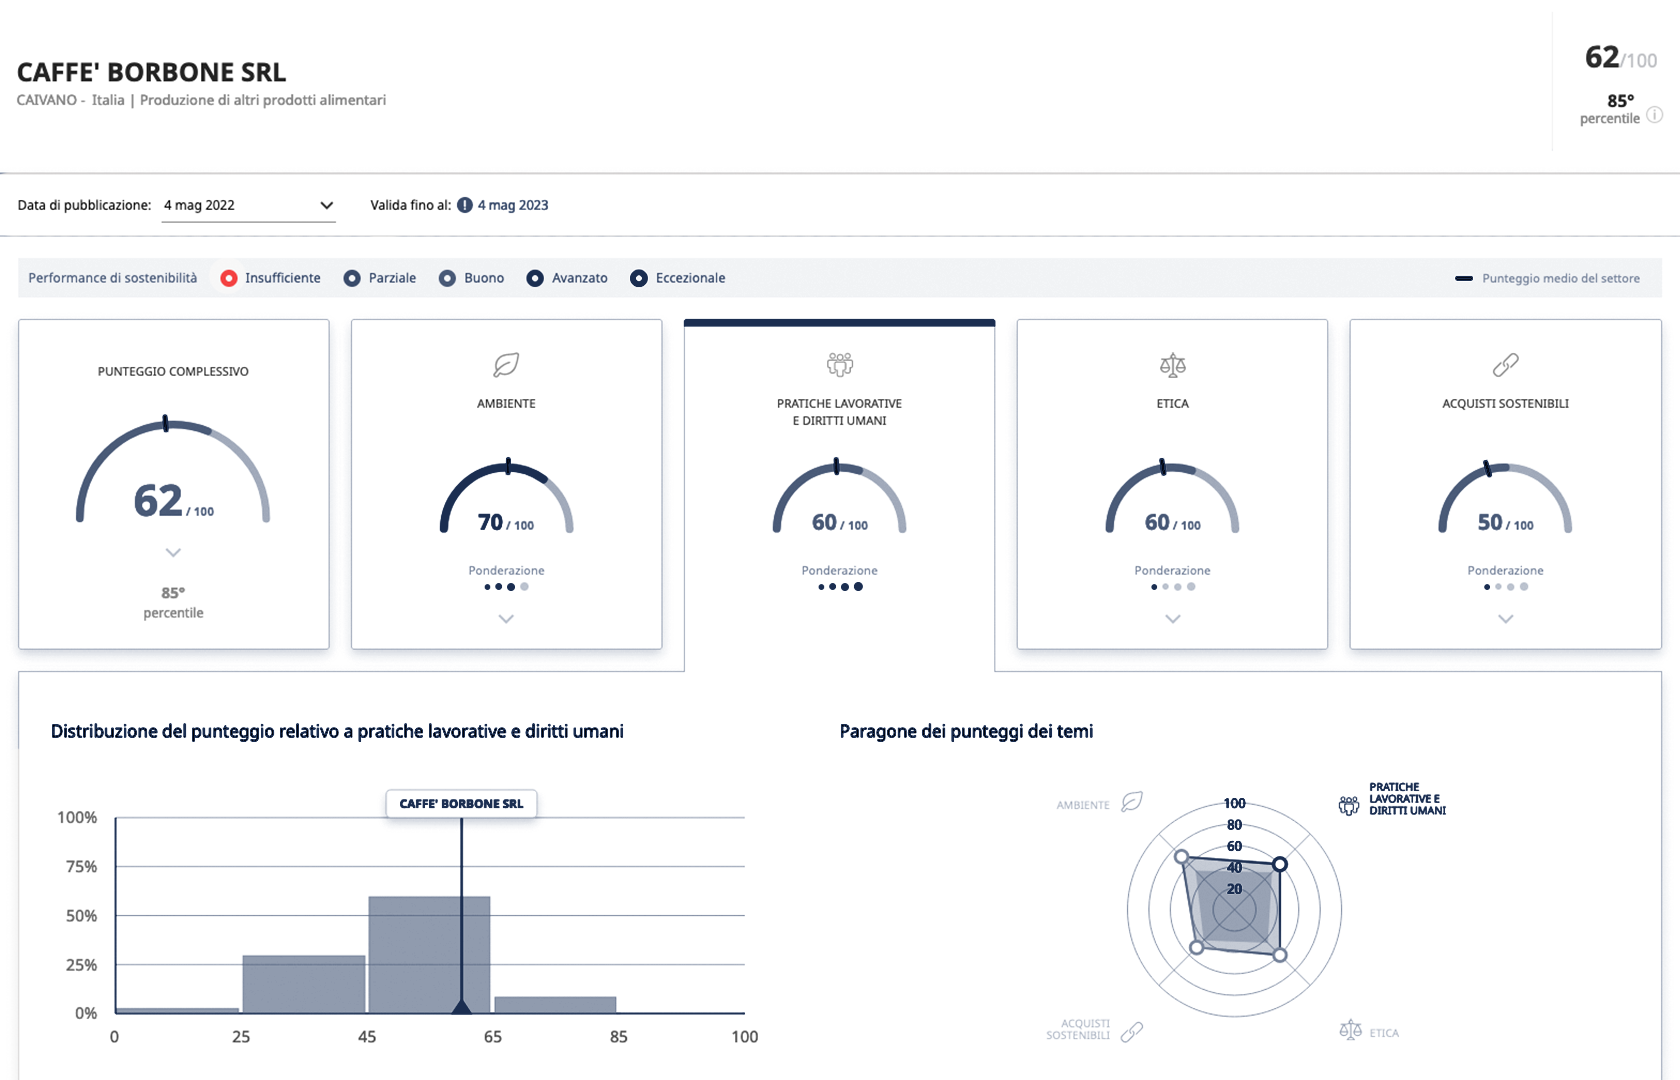Click the histogram bar between 65 and 85
This screenshot has width=1680, height=1080.
(x=555, y=1005)
